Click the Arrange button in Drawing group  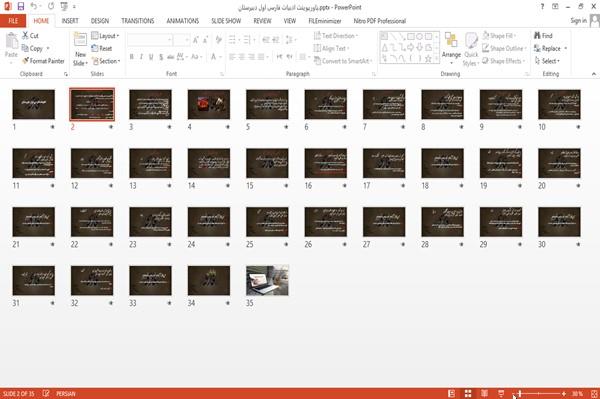pos(451,49)
